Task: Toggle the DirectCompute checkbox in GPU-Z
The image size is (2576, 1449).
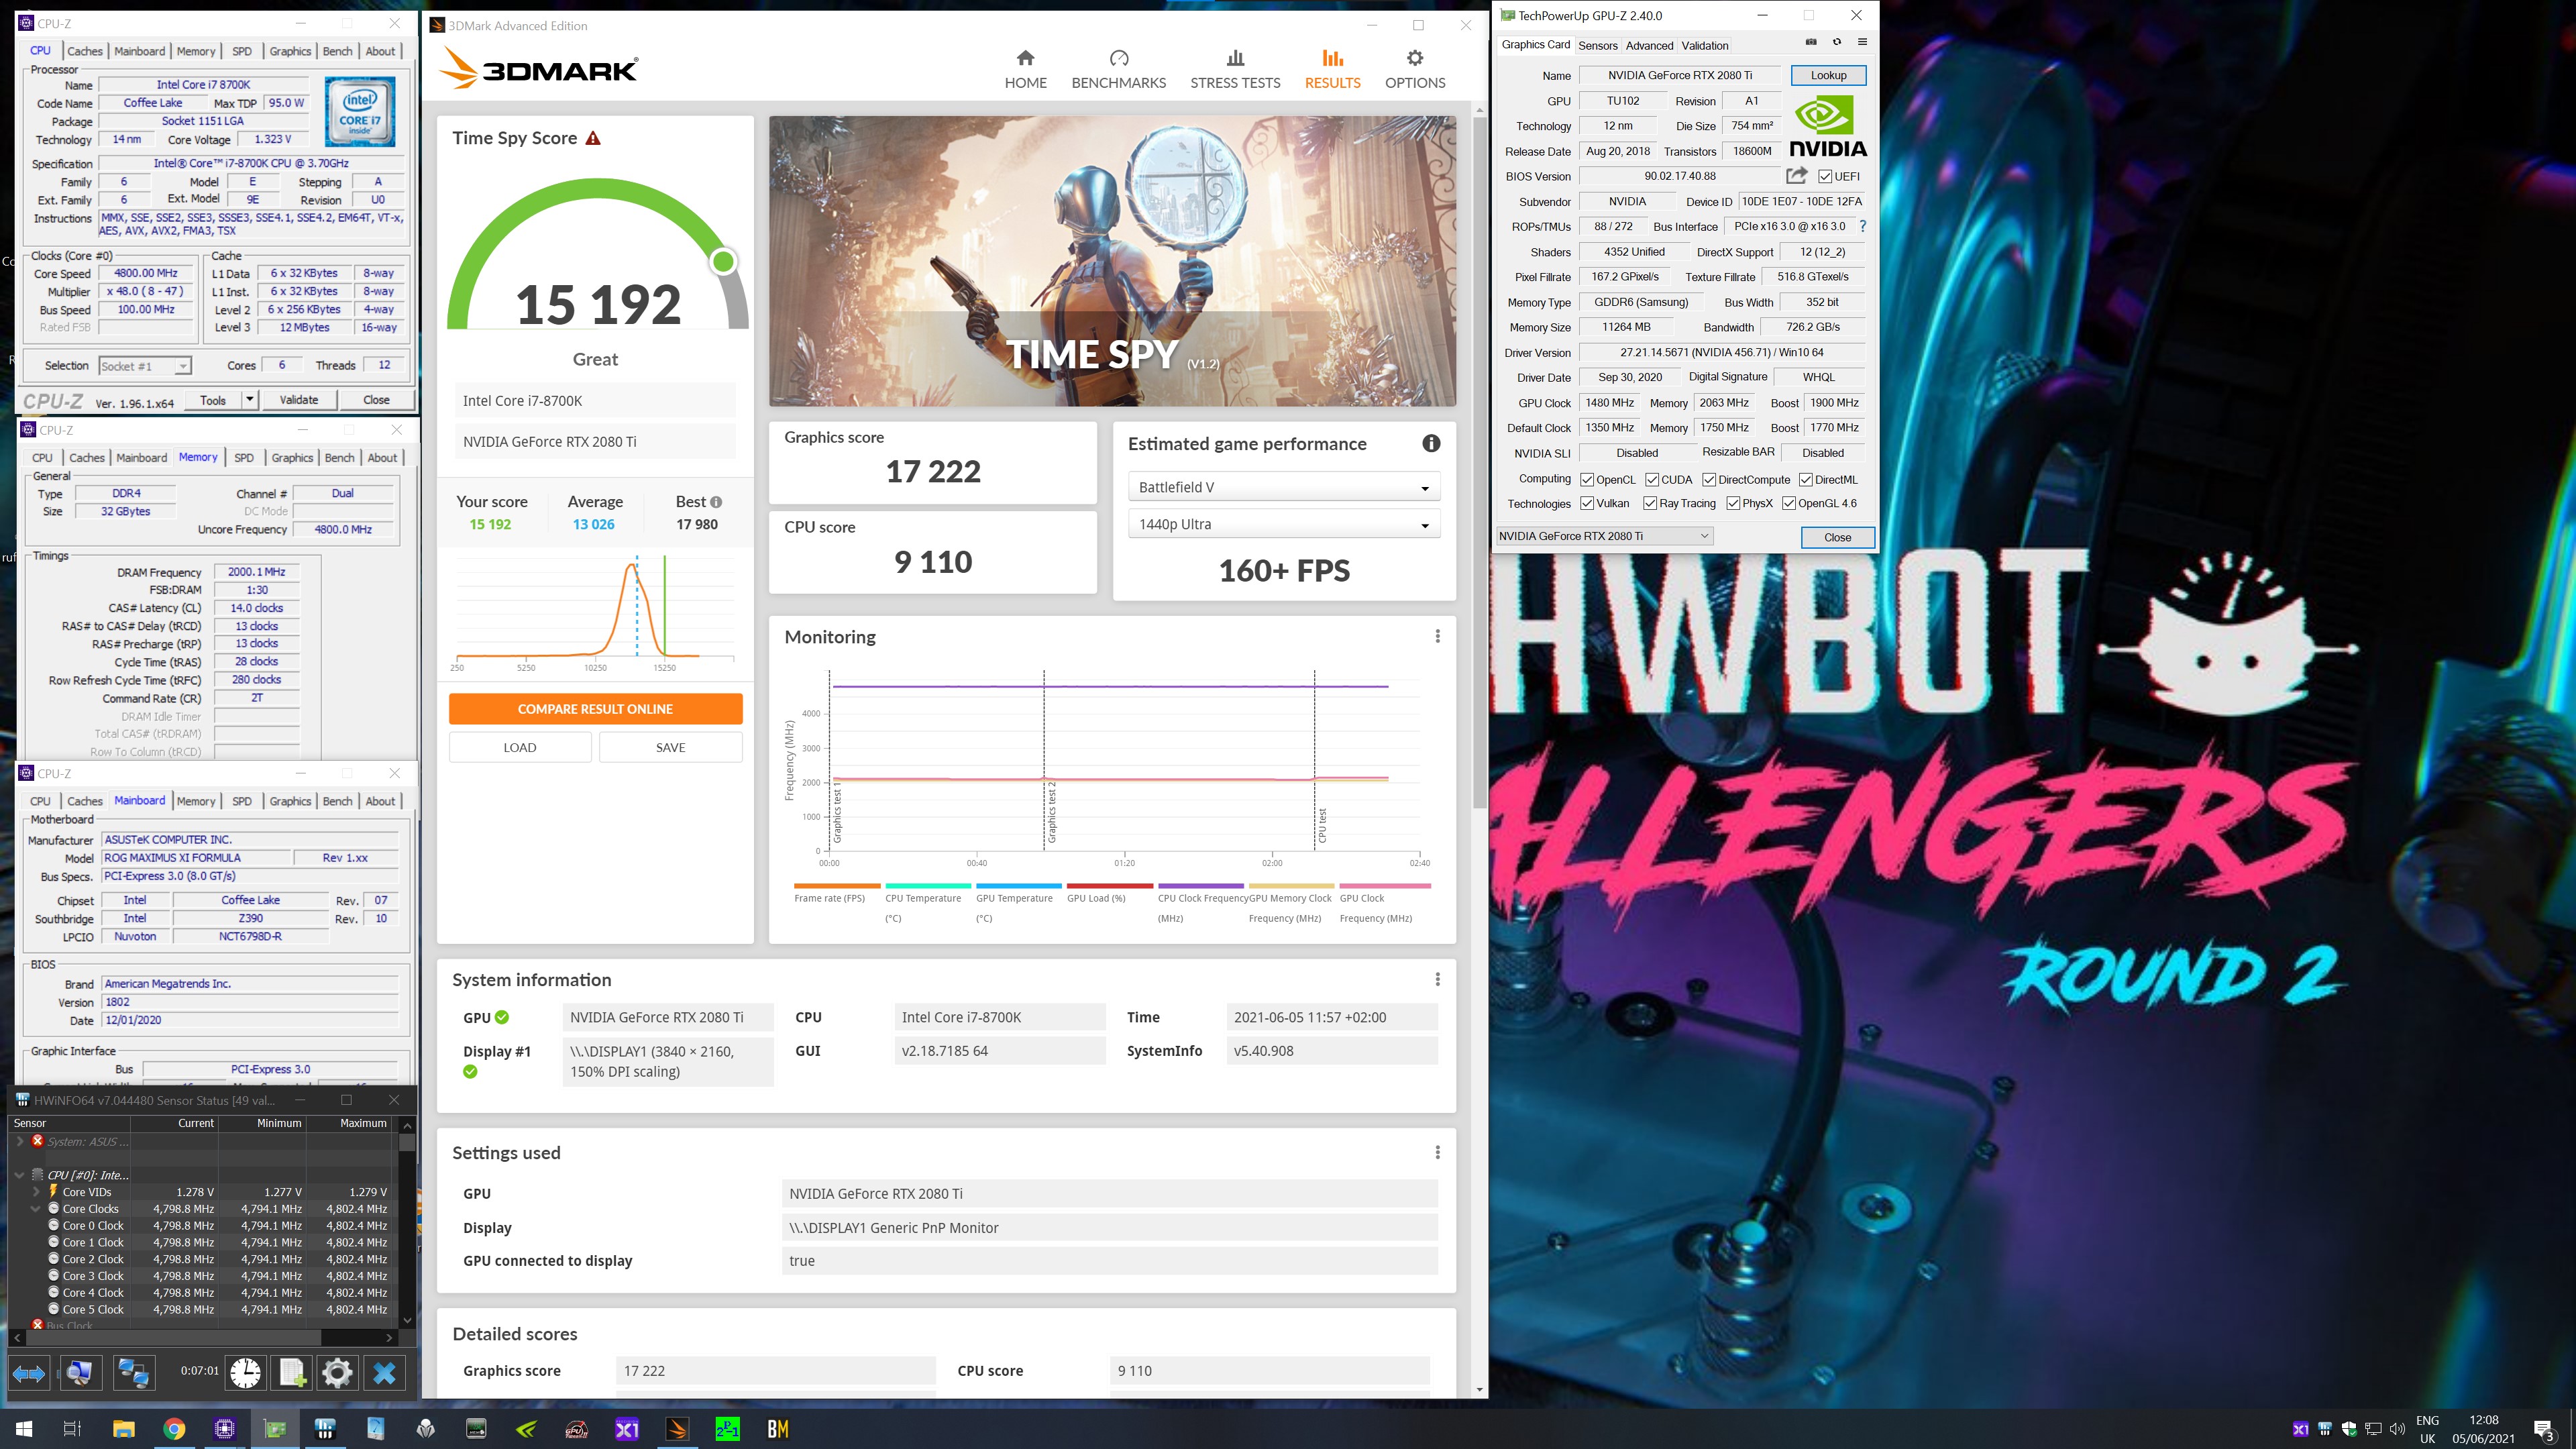Action: coord(1709,480)
